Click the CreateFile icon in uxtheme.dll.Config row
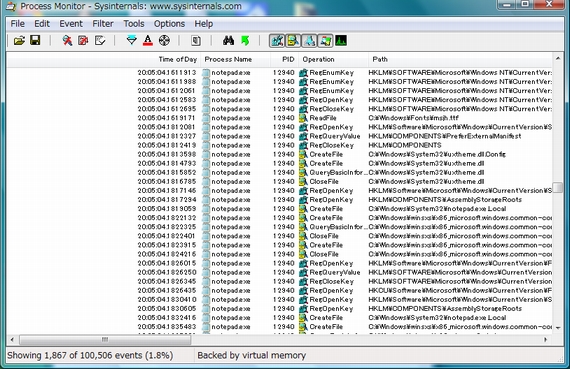This screenshot has width=570, height=369. coord(303,155)
